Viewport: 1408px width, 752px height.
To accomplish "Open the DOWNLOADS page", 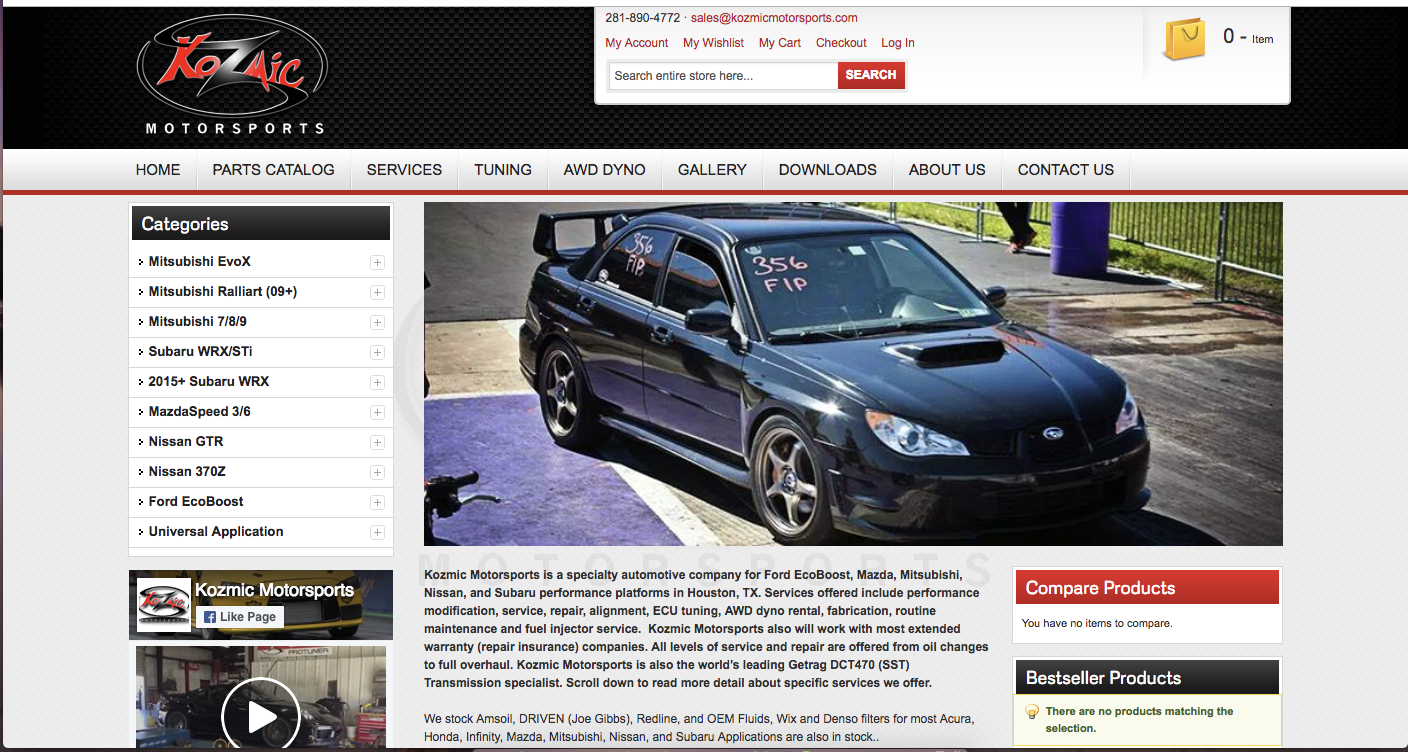I will tap(828, 170).
